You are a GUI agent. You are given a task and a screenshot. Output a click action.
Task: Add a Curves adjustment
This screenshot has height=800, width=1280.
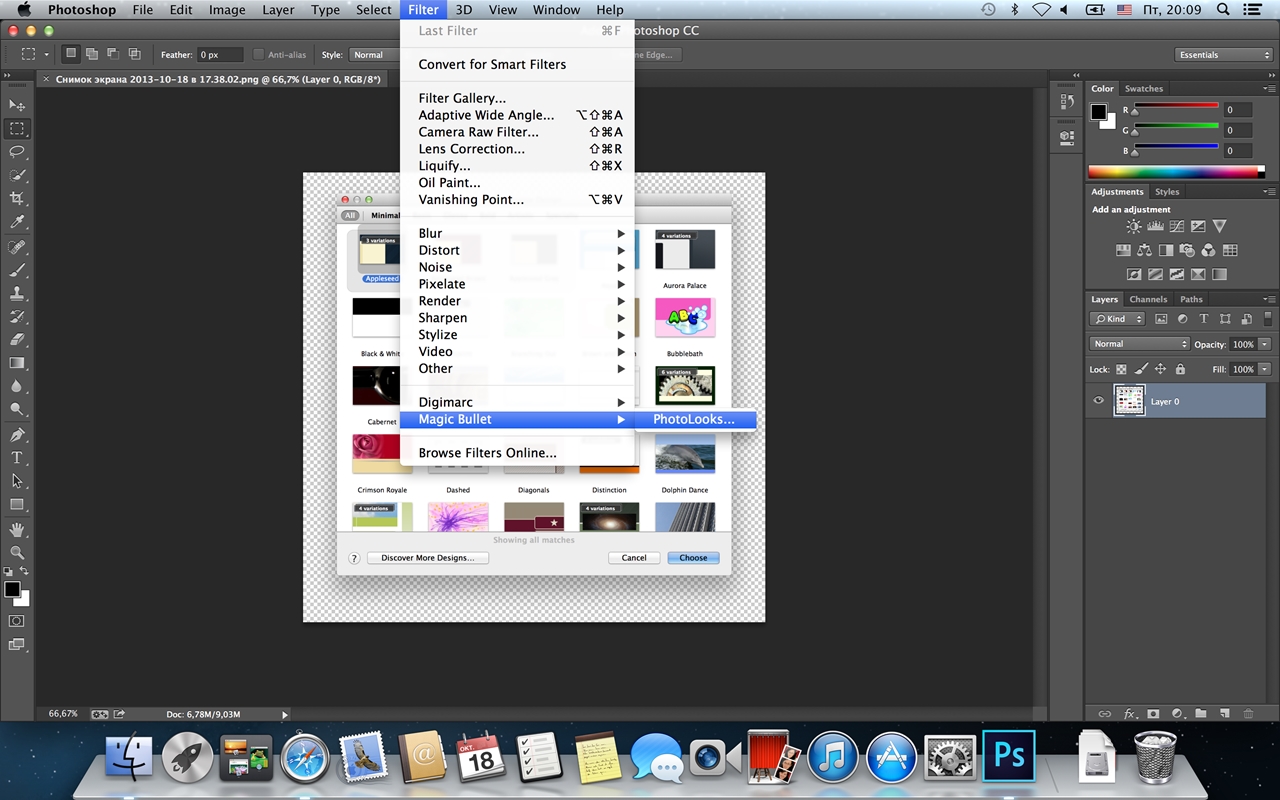point(1177,227)
